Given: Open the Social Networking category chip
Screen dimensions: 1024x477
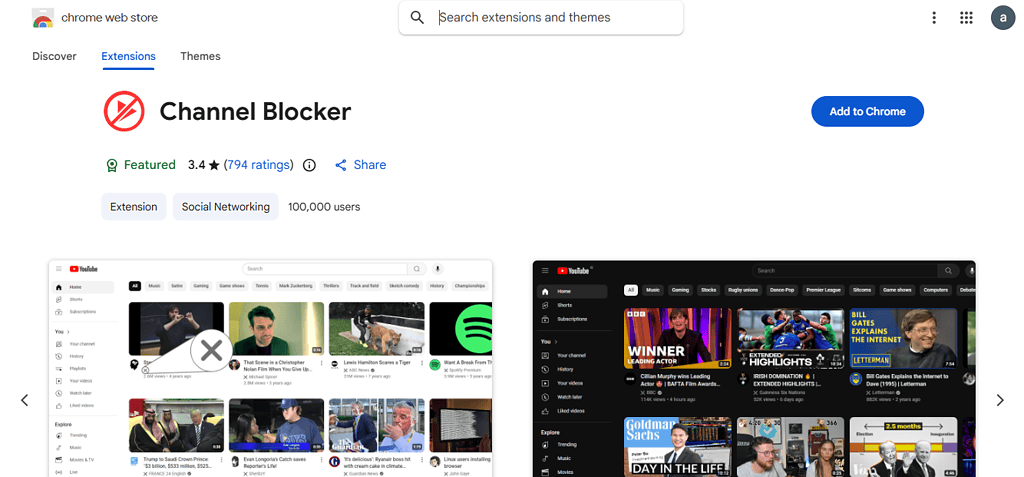Looking at the screenshot, I should (x=225, y=206).
